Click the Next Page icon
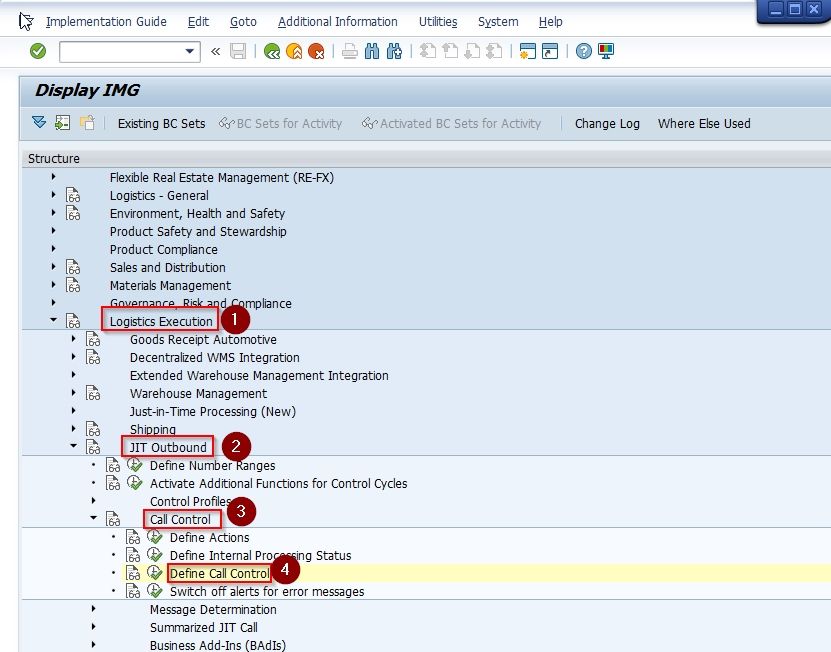This screenshot has height=652, width=831. click(472, 51)
